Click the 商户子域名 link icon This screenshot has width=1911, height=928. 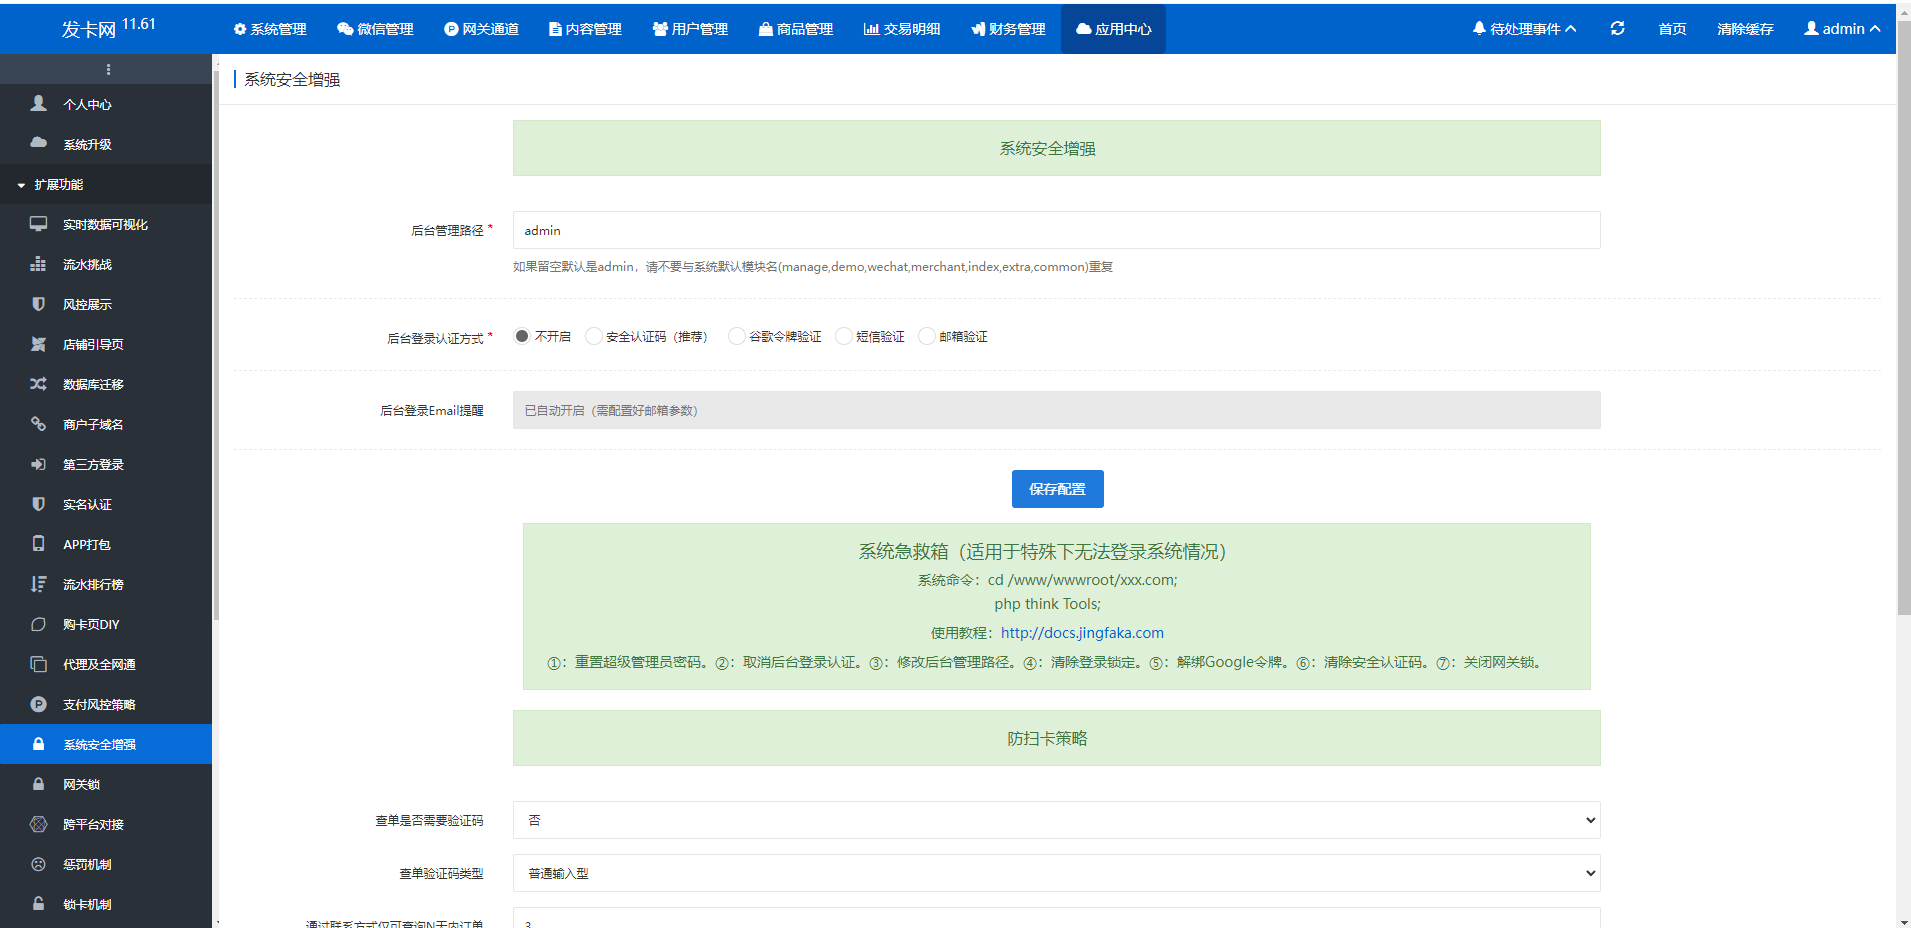38,424
